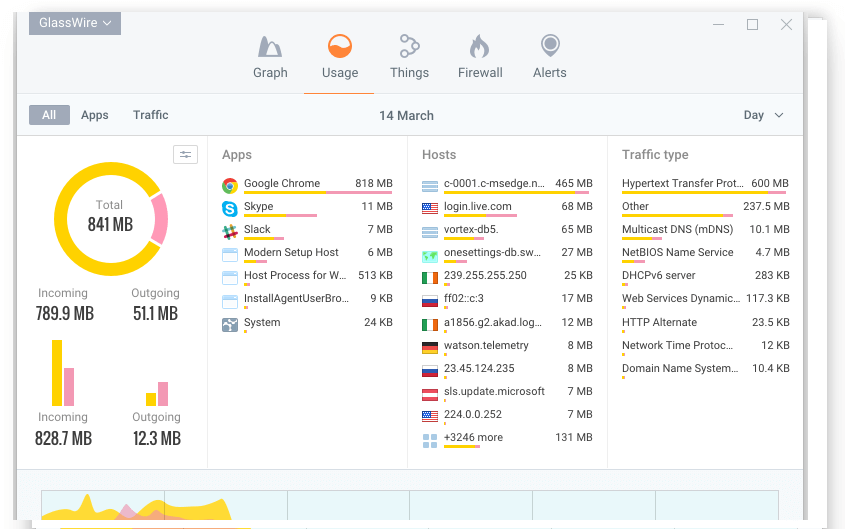This screenshot has height=529, width=845.
Task: Open the Things network icon
Action: 409,46
